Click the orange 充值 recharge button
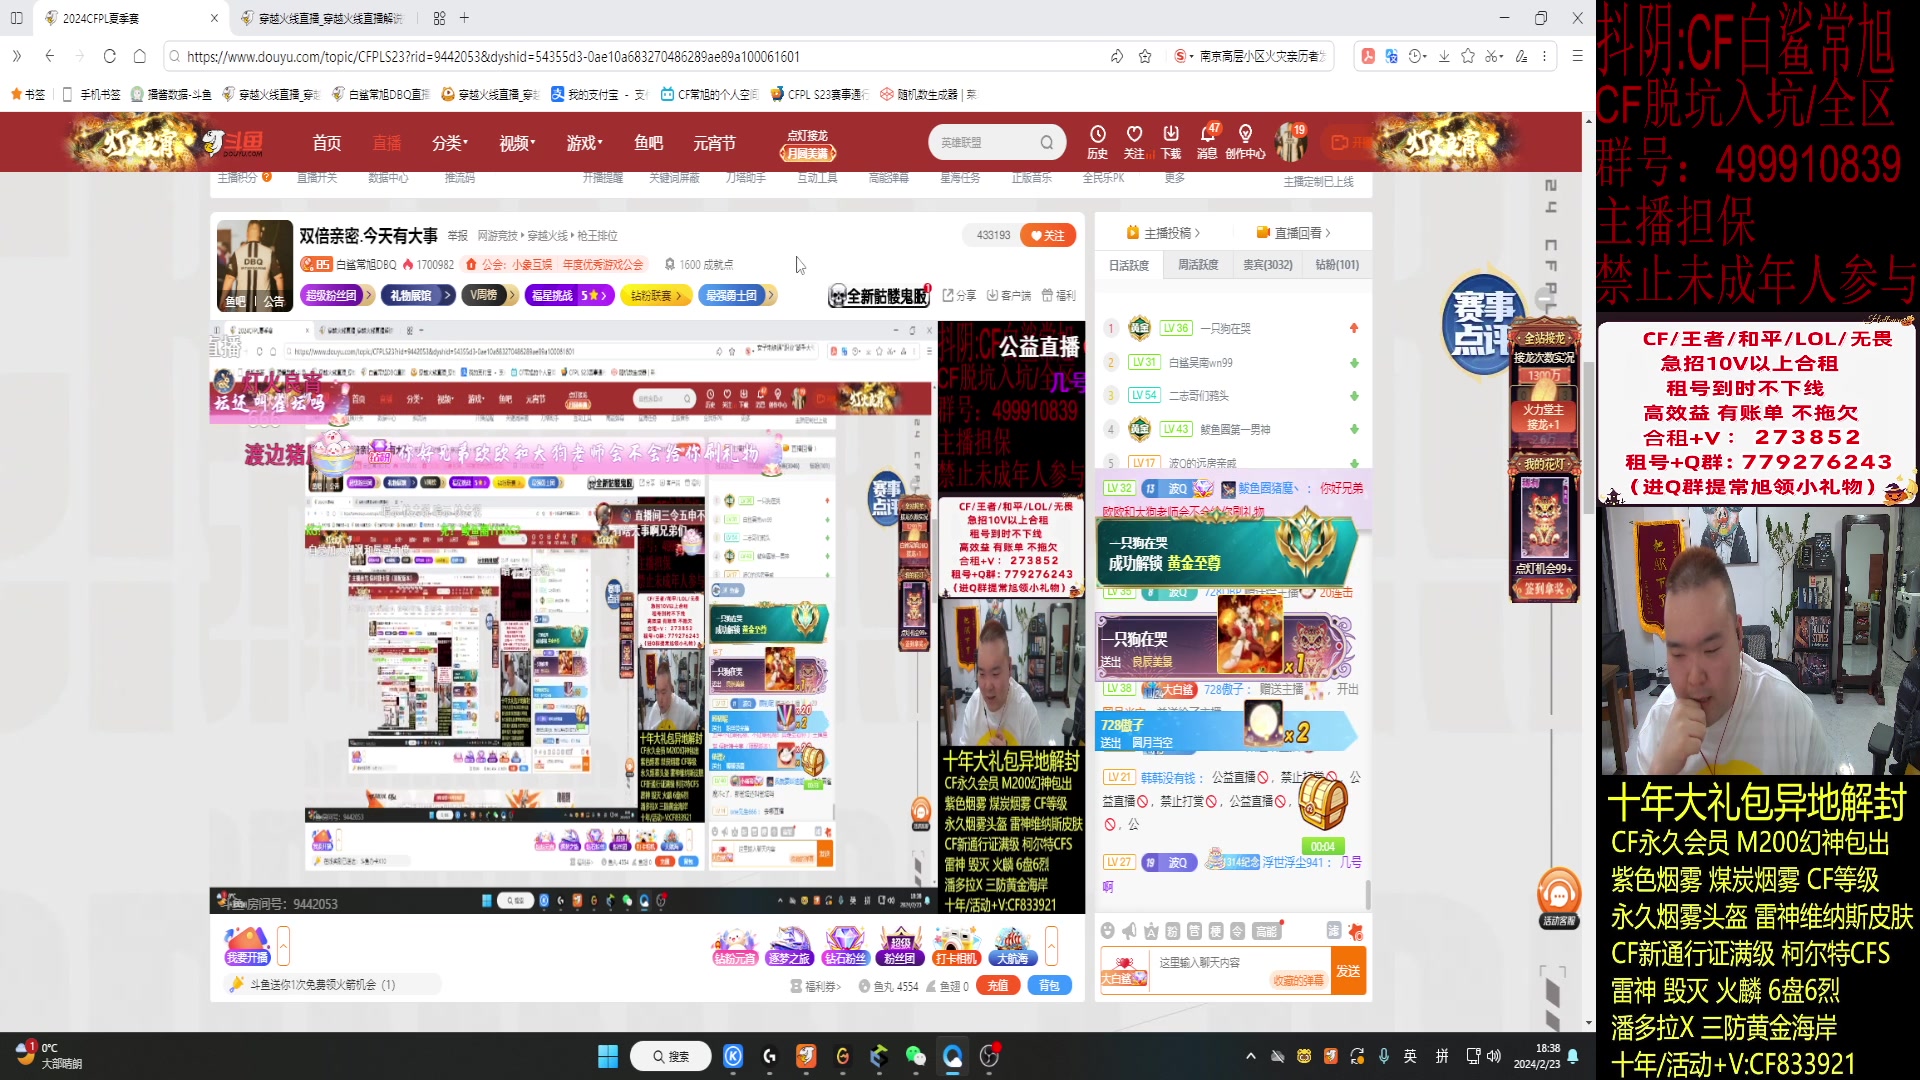 999,985
